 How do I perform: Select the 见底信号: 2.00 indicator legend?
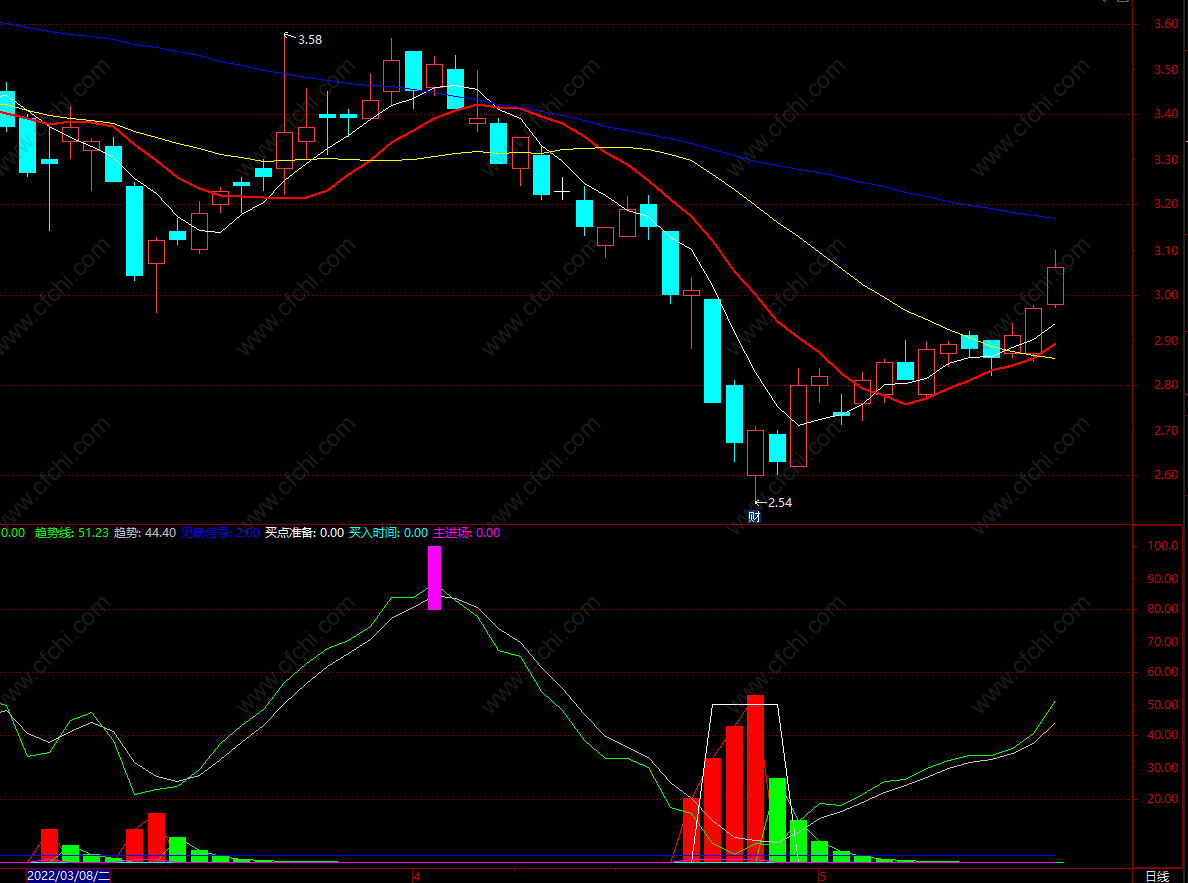[x=220, y=533]
